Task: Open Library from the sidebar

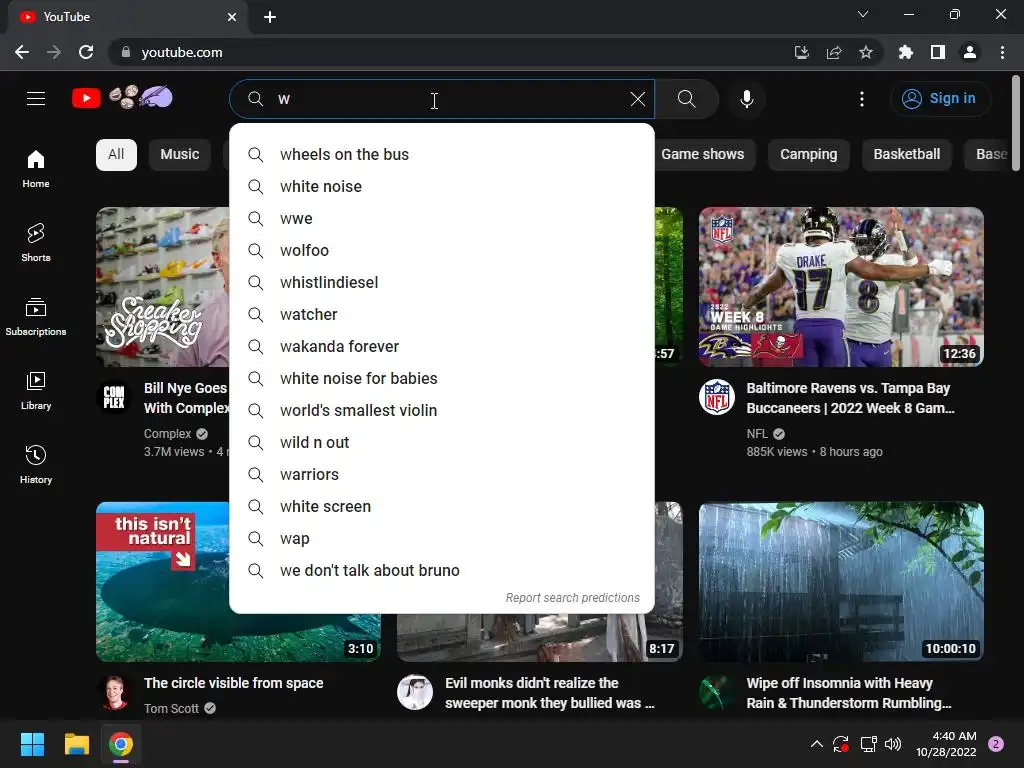Action: [x=36, y=391]
